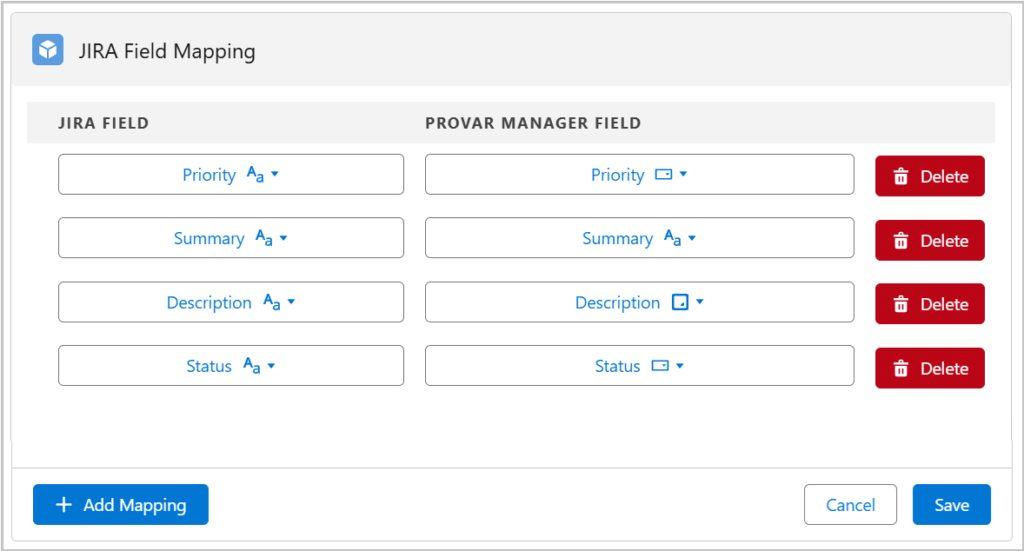Click plus icon on Add Mapping
Screen dimensions: 1024x551
tap(64, 505)
